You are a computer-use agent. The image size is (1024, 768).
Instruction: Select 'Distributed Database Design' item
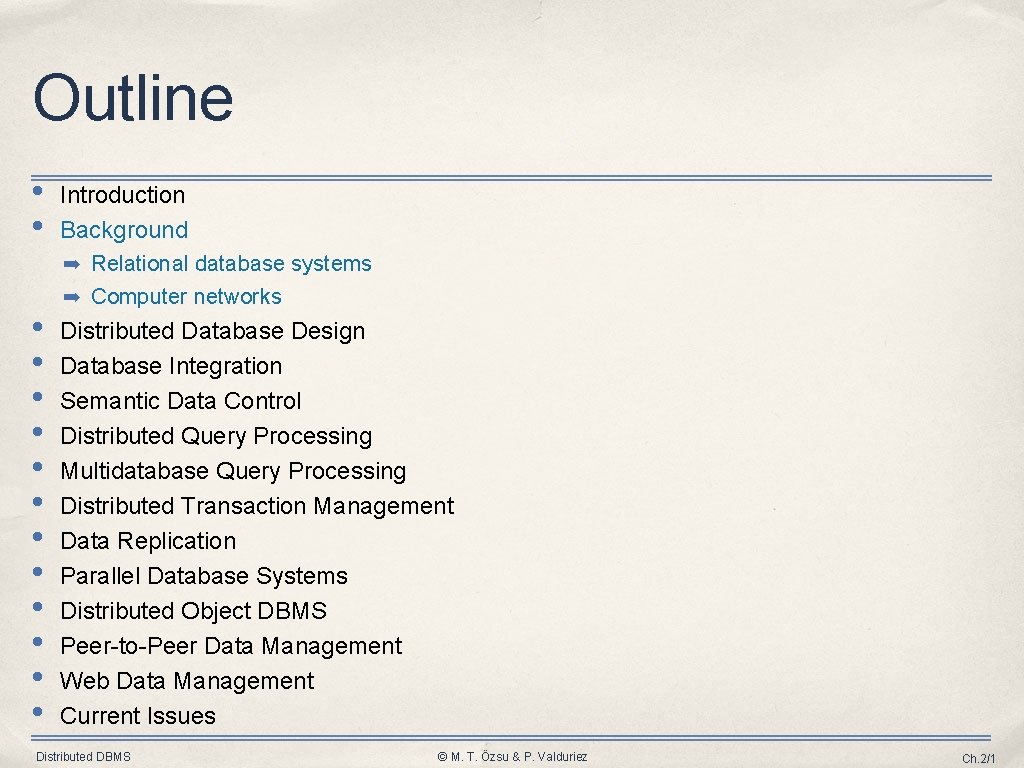(x=212, y=332)
